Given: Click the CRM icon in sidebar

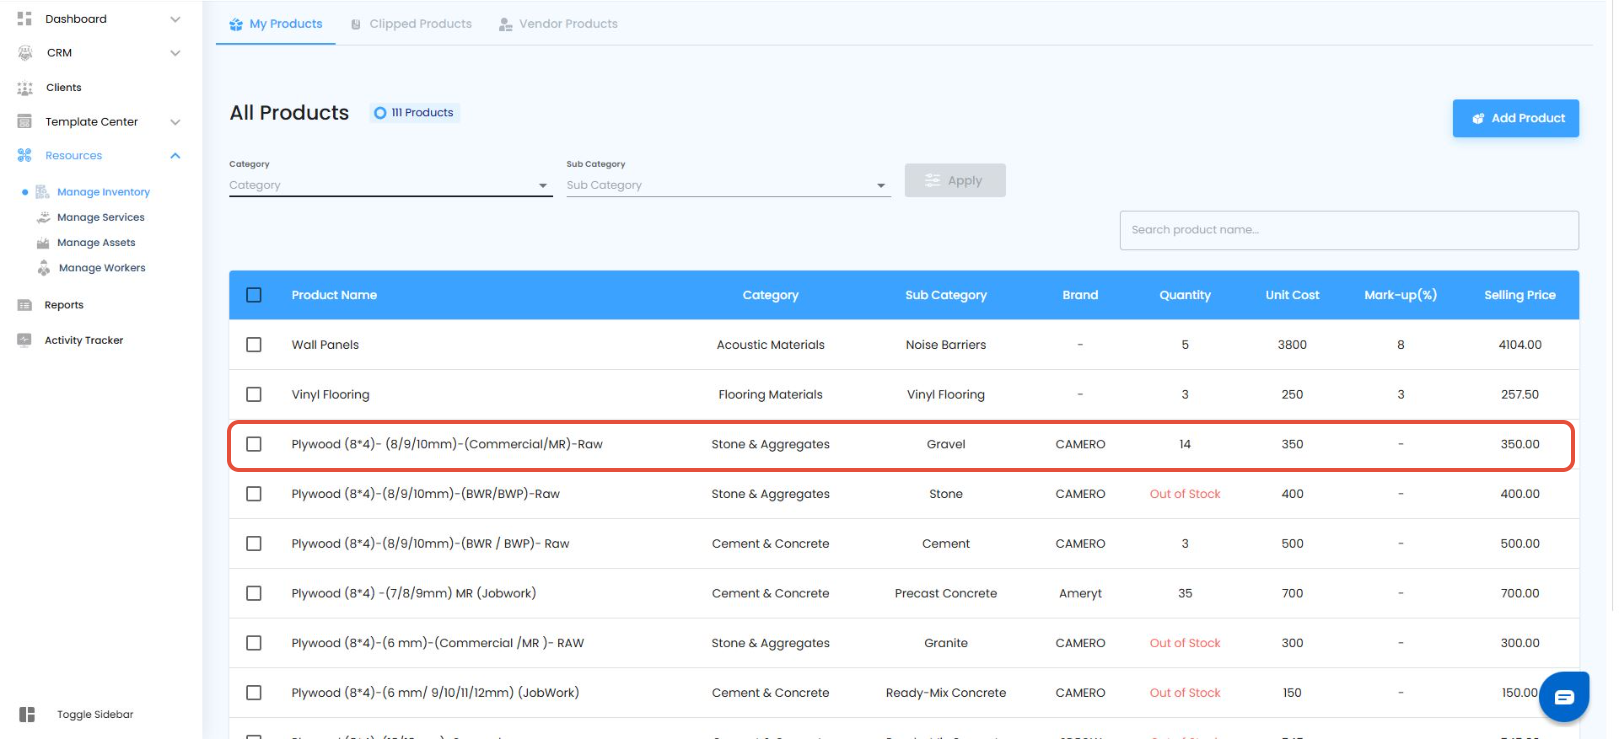Looking at the screenshot, I should click(x=25, y=53).
